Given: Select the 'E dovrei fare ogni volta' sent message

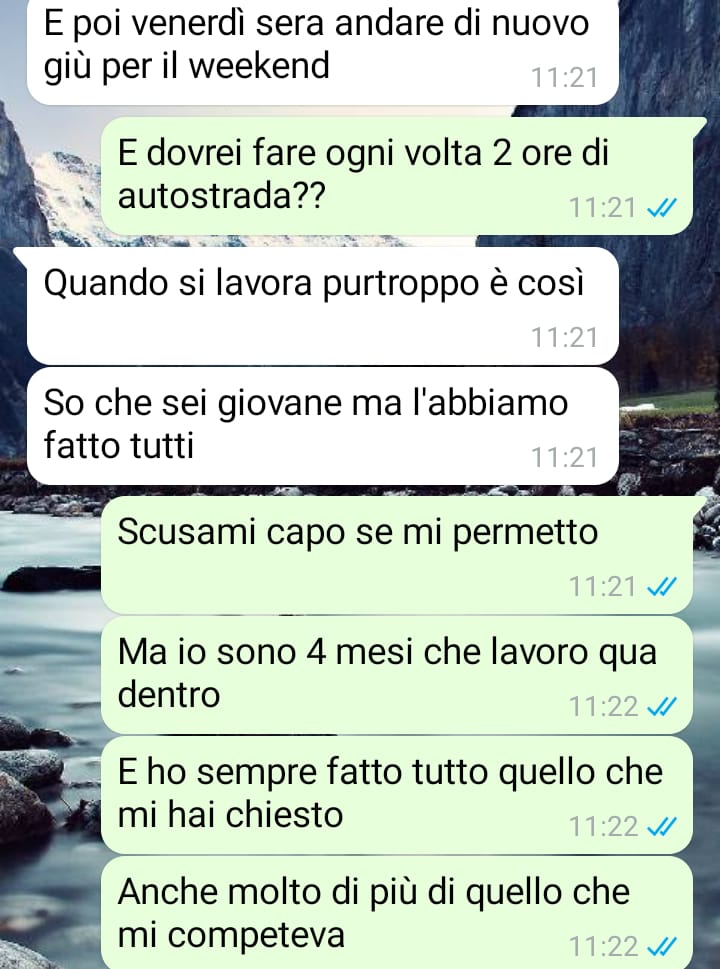Looking at the screenshot, I should (397, 176).
